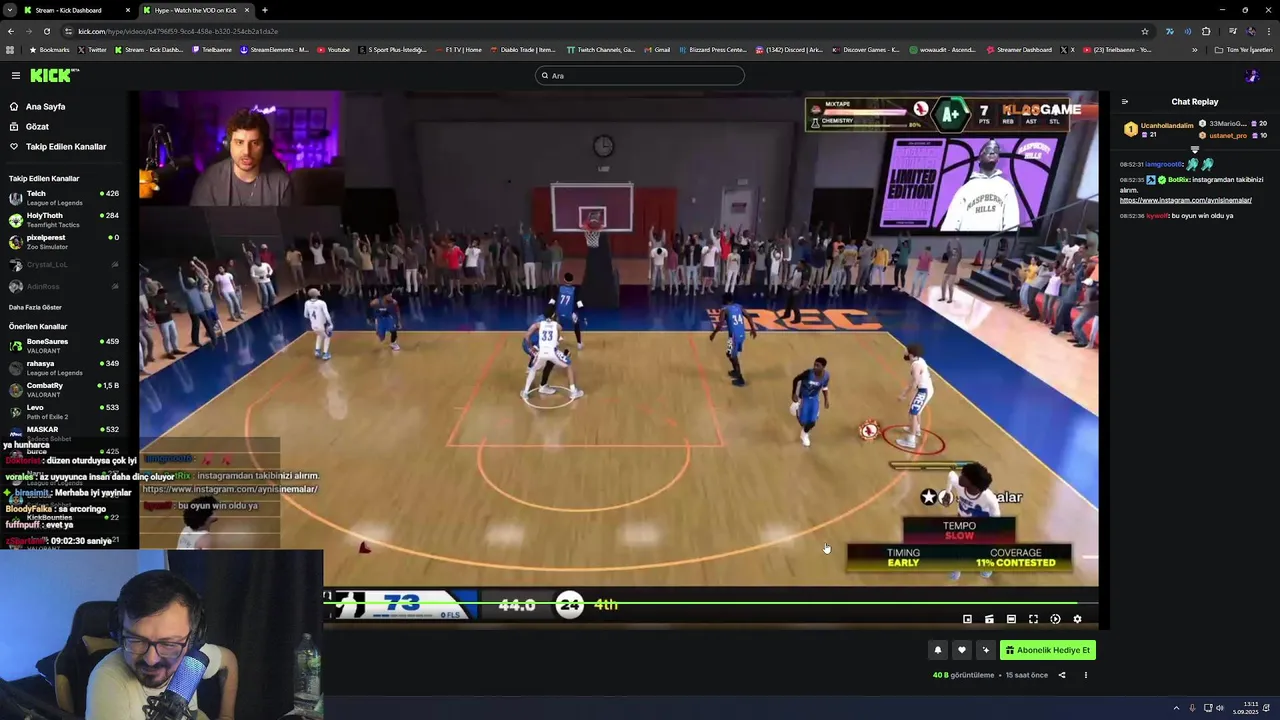
Task: Click the heart follow button below video
Action: click(962, 650)
